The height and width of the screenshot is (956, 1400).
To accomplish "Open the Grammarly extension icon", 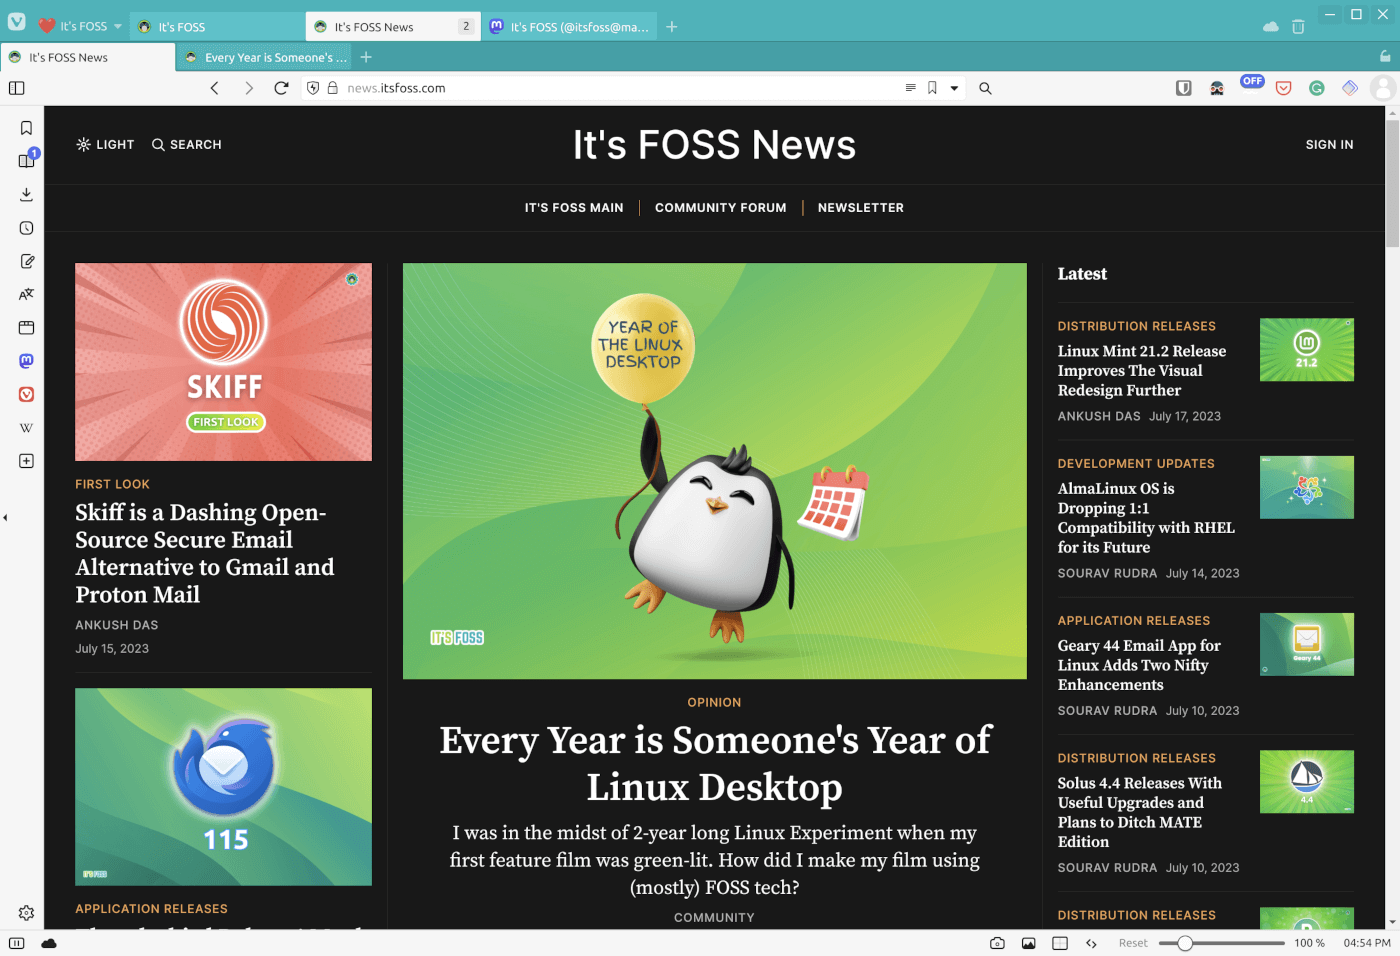I will [x=1317, y=88].
